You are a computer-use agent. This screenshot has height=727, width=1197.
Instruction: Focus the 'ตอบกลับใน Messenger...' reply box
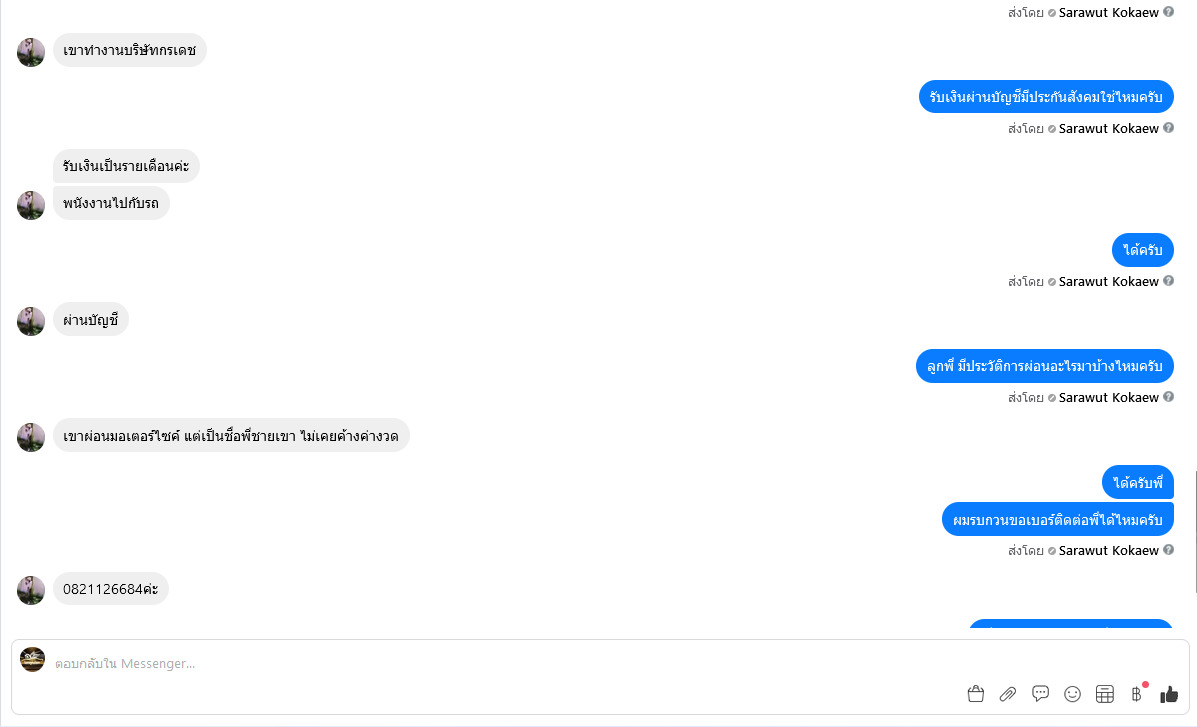pos(500,663)
